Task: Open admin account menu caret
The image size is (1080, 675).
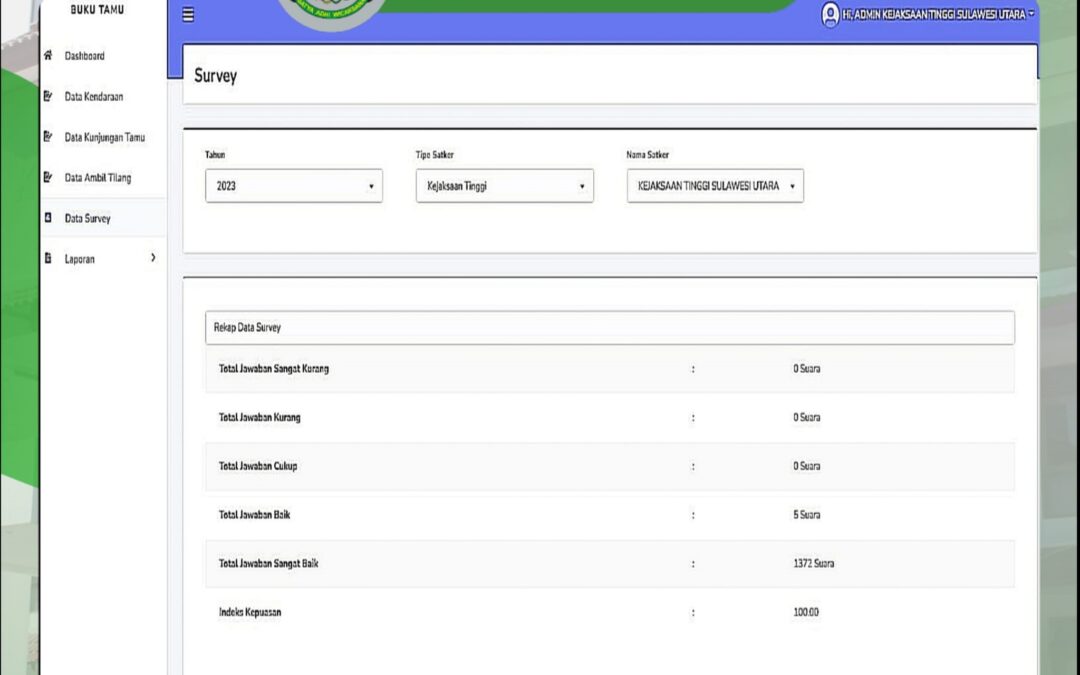Action: tap(1031, 14)
